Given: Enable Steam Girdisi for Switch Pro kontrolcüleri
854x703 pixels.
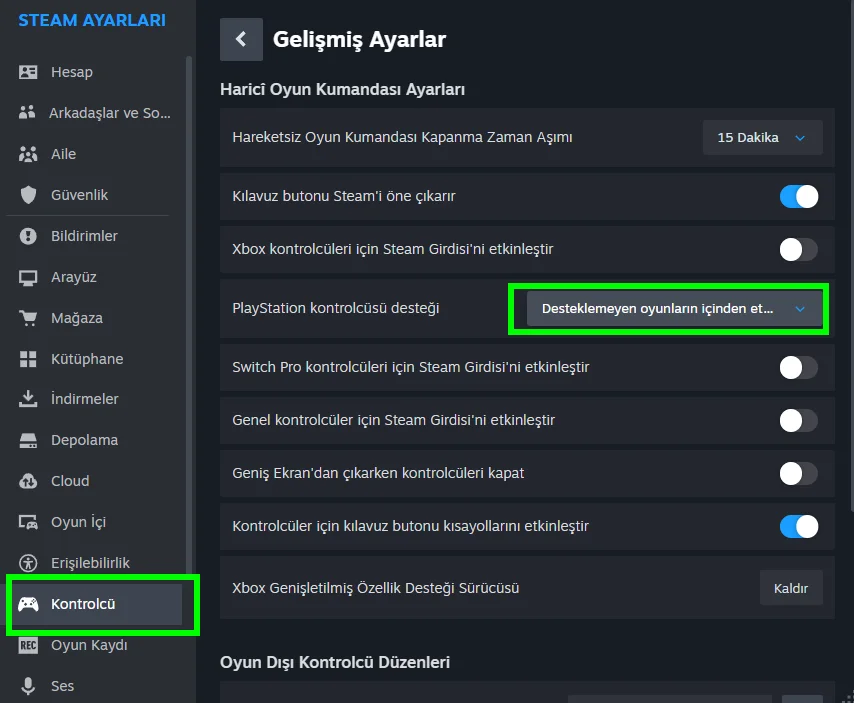Looking at the screenshot, I should (x=798, y=368).
